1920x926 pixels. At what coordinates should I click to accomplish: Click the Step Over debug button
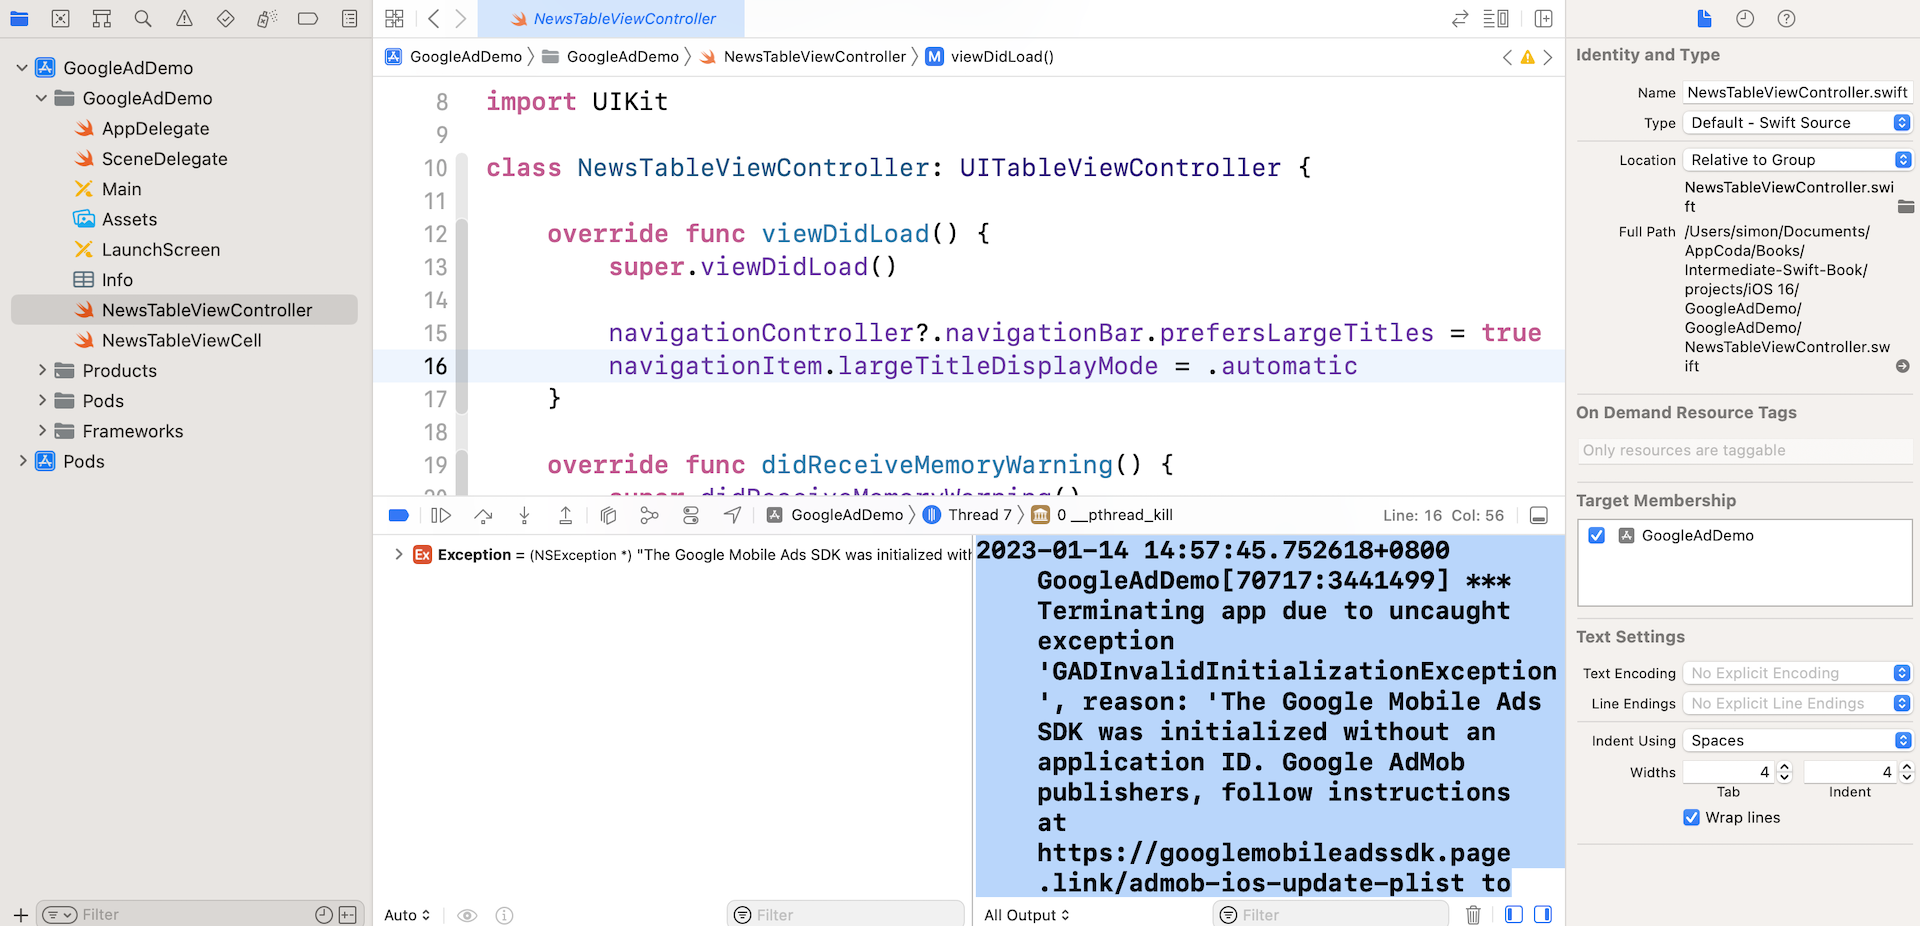[x=484, y=515]
